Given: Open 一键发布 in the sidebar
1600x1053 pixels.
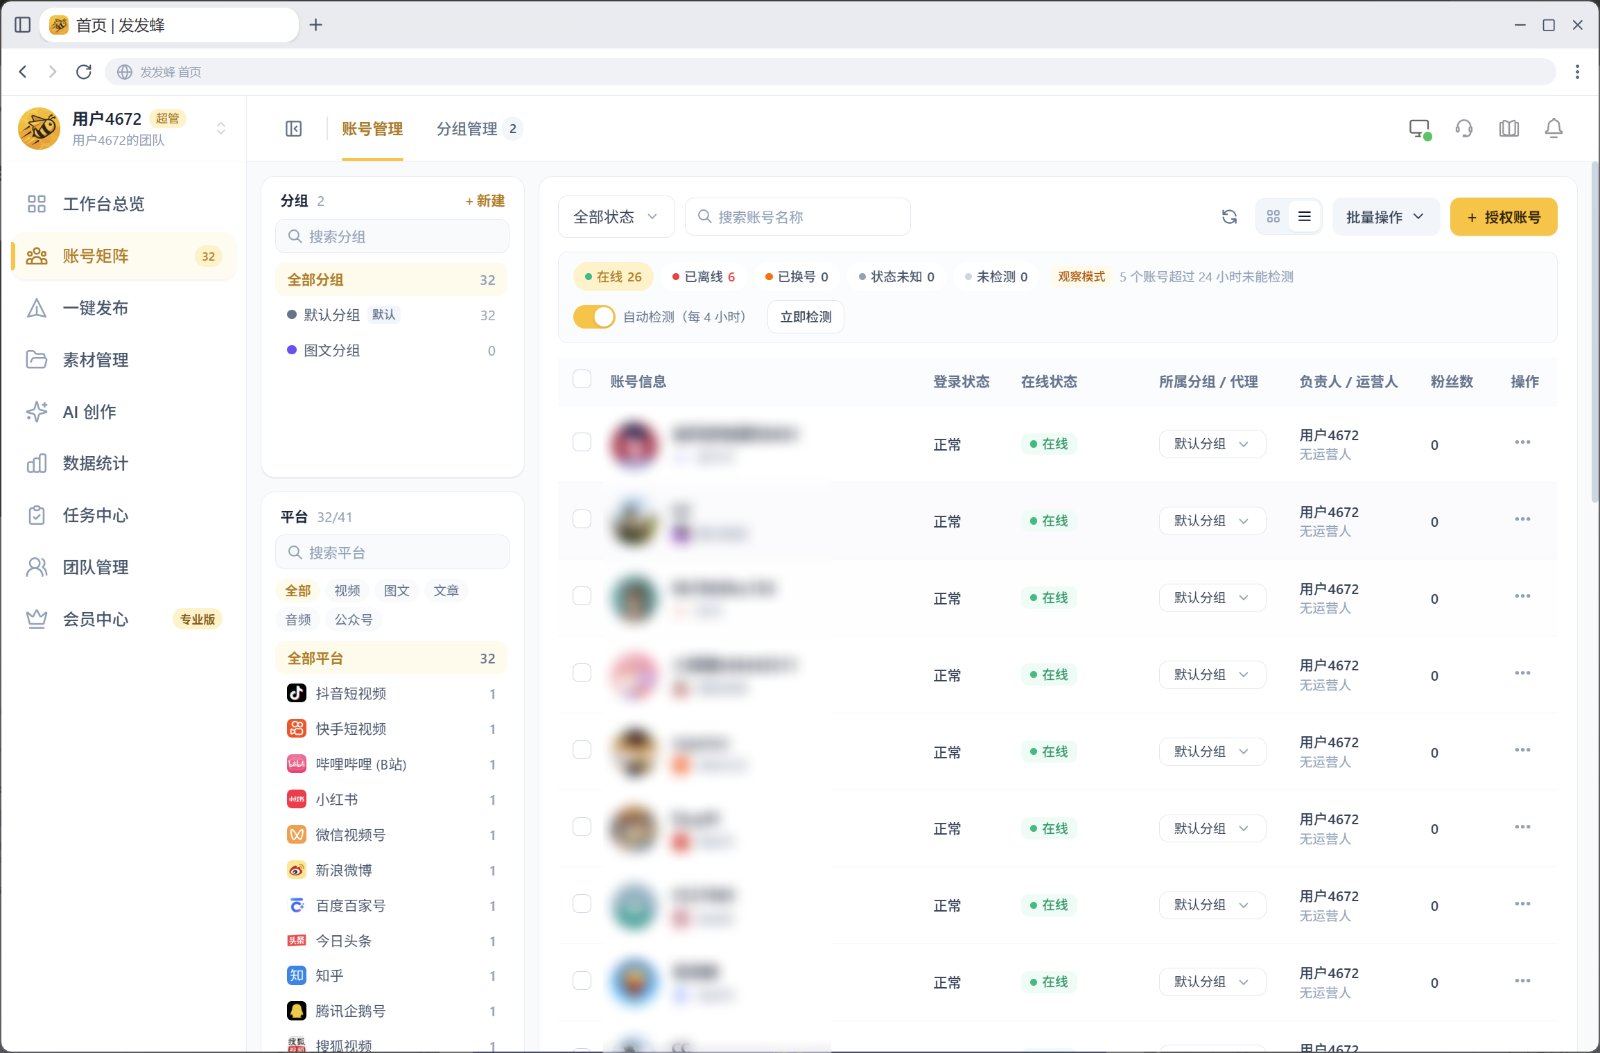Looking at the screenshot, I should [124, 308].
